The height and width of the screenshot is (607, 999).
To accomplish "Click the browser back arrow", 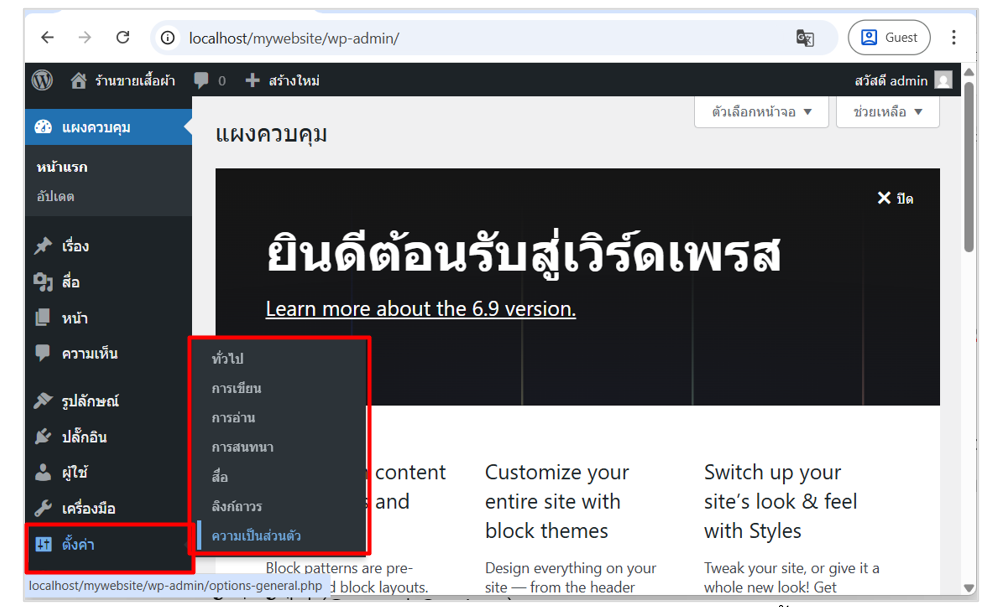I will [x=47, y=38].
